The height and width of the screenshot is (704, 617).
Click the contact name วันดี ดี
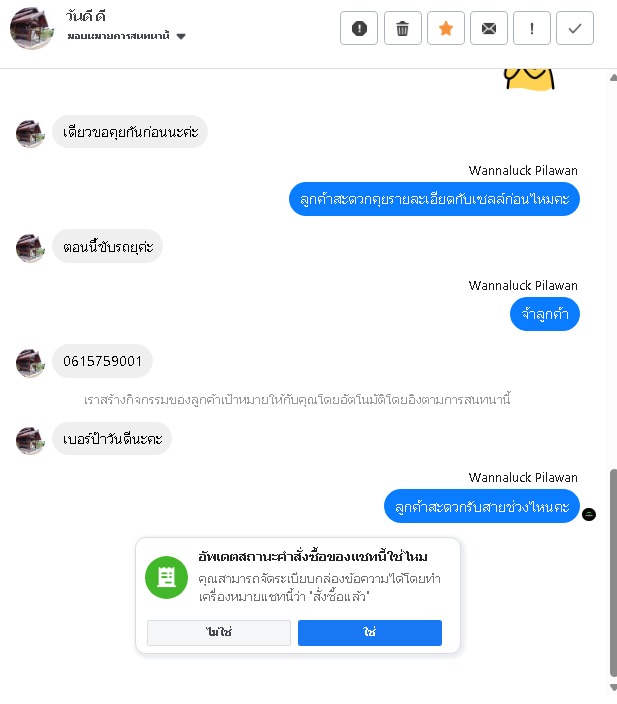85,16
